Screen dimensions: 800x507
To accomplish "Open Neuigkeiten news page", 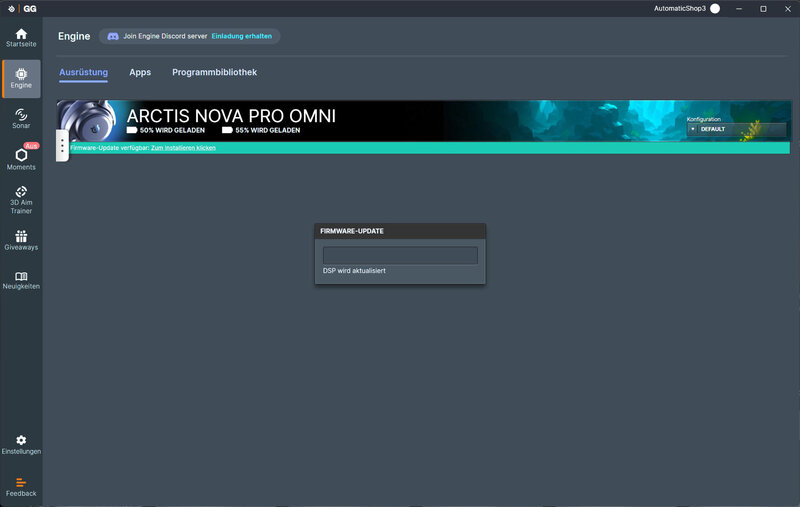I will click(21, 281).
